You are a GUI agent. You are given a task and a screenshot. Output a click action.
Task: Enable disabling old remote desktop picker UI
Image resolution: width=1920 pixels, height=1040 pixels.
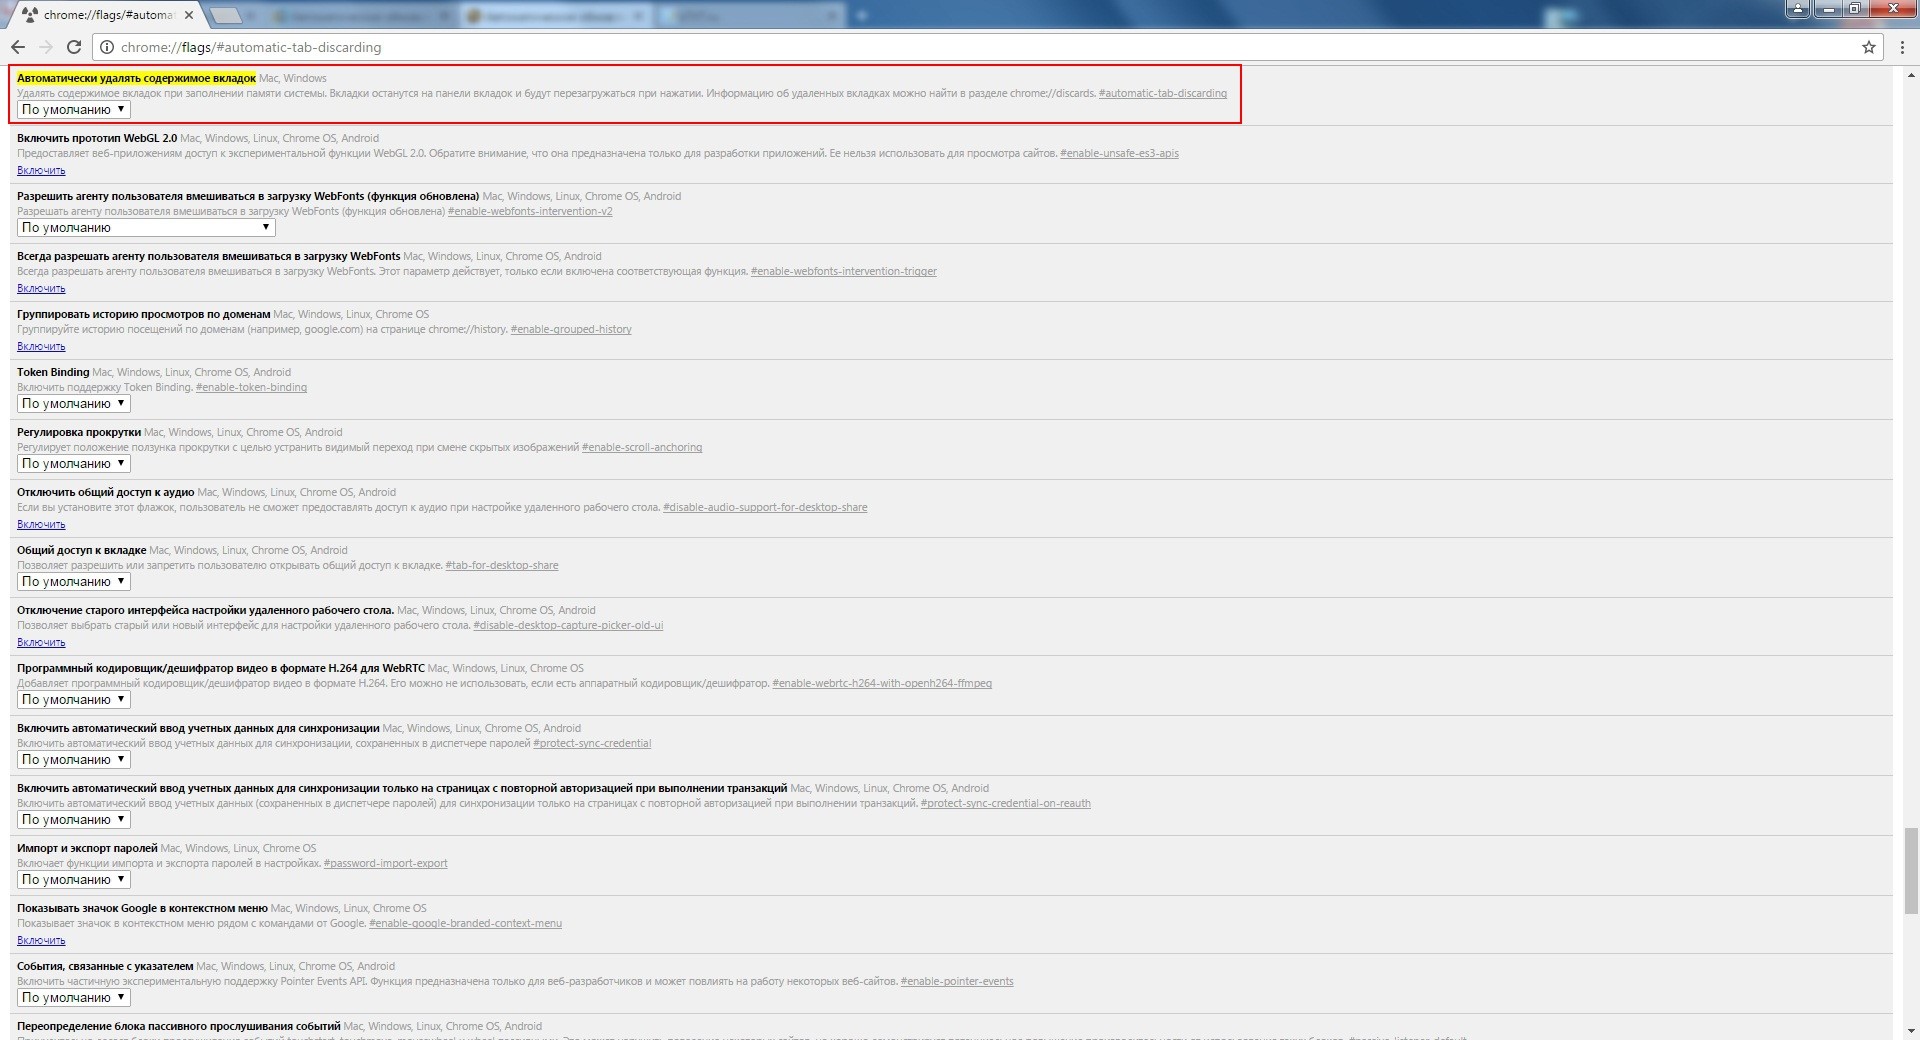[41, 643]
